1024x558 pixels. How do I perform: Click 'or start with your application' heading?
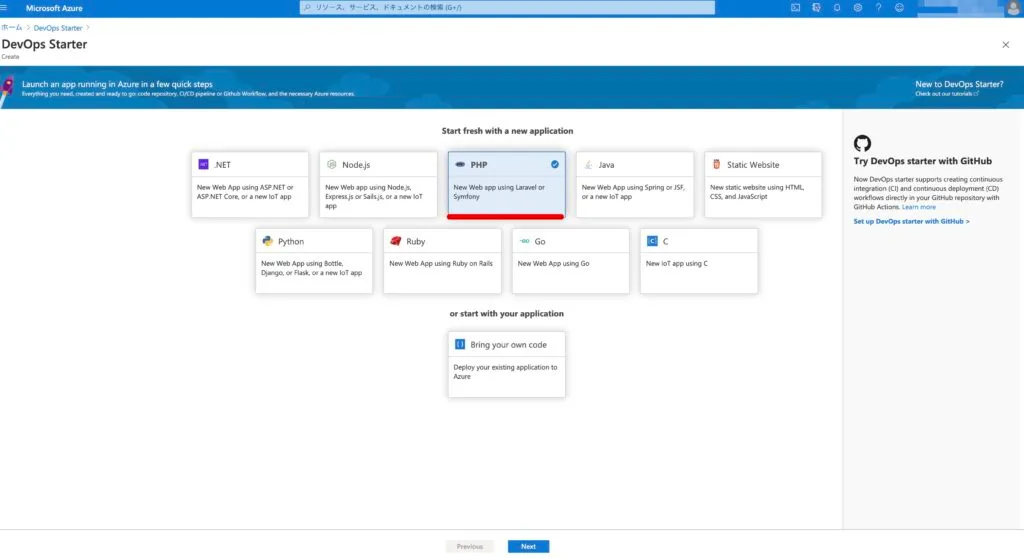coord(506,314)
